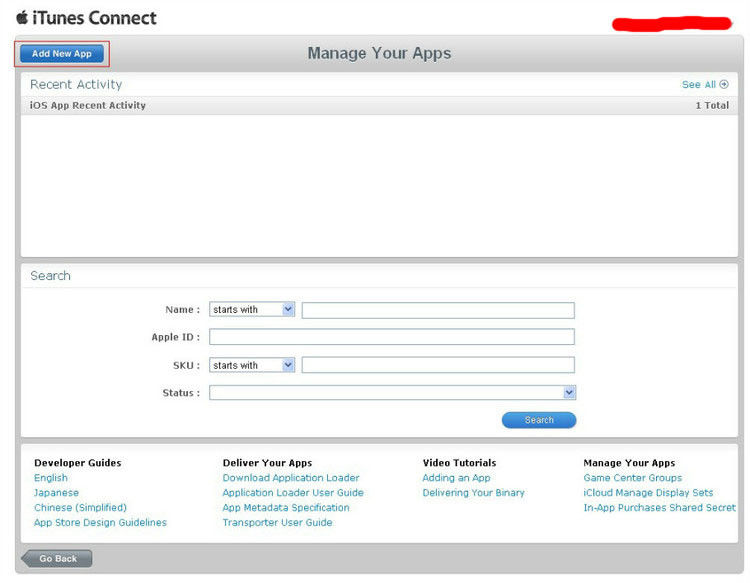Click the '1 Total' count text

pyautogui.click(x=712, y=105)
